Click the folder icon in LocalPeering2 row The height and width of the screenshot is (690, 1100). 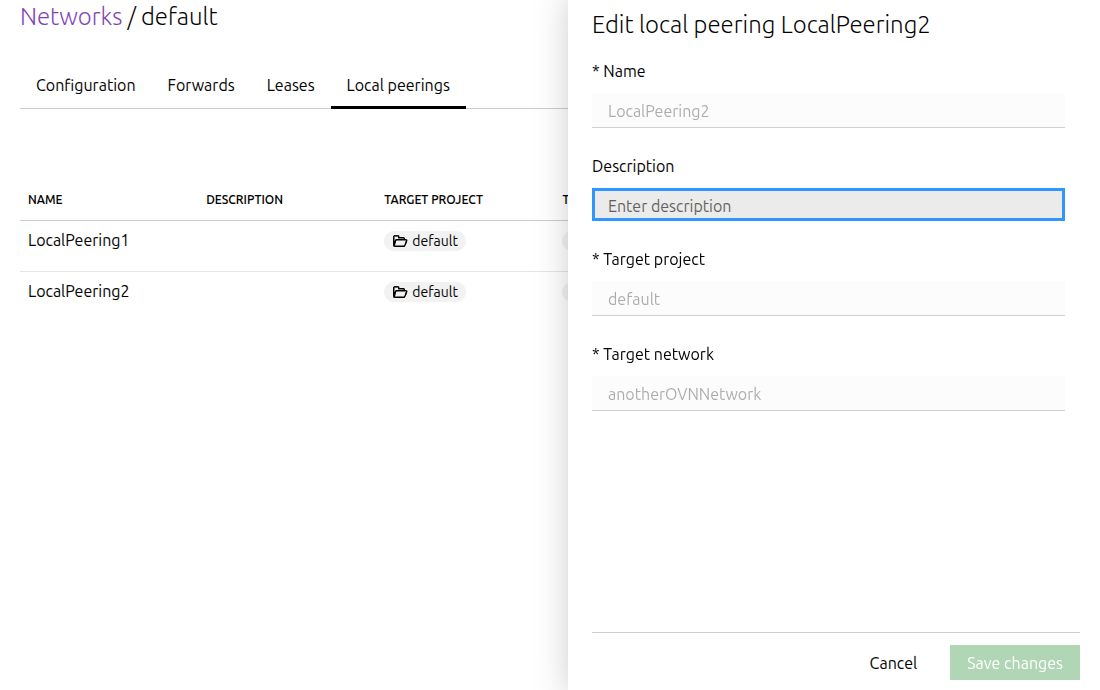point(400,292)
